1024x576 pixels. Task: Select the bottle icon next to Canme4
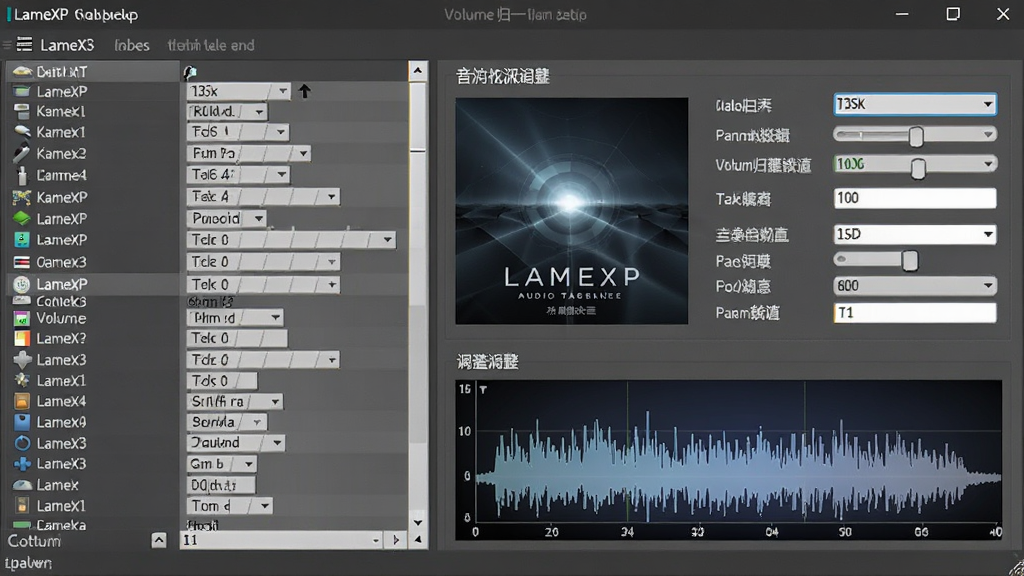(22, 175)
